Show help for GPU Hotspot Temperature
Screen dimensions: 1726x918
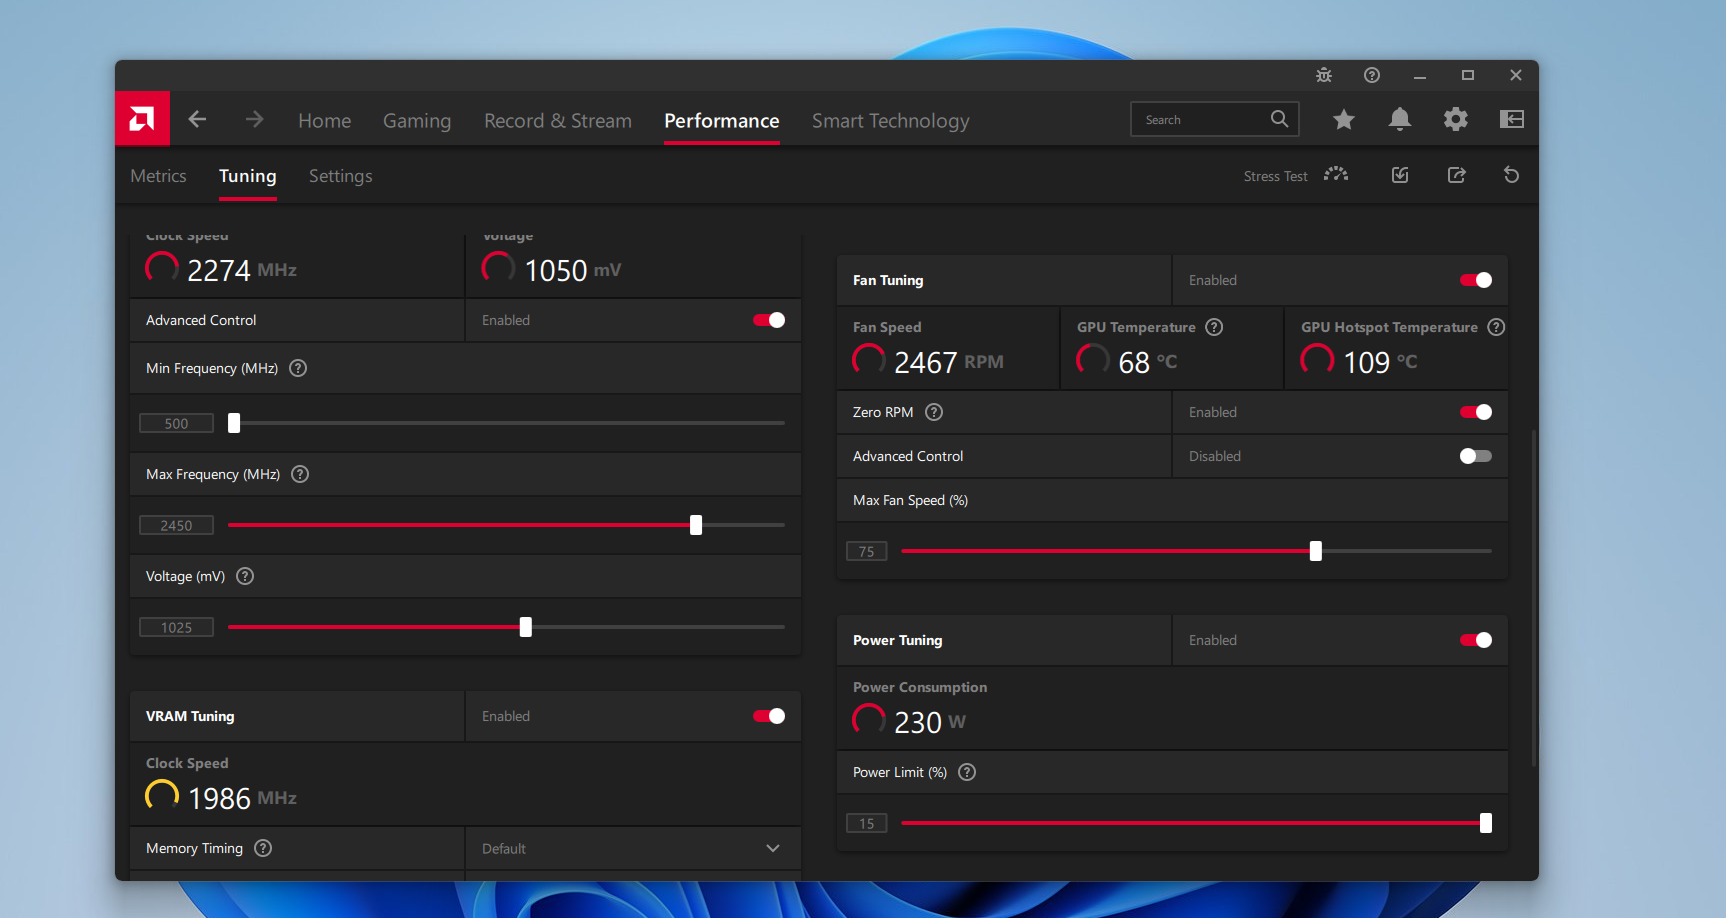click(x=1496, y=327)
